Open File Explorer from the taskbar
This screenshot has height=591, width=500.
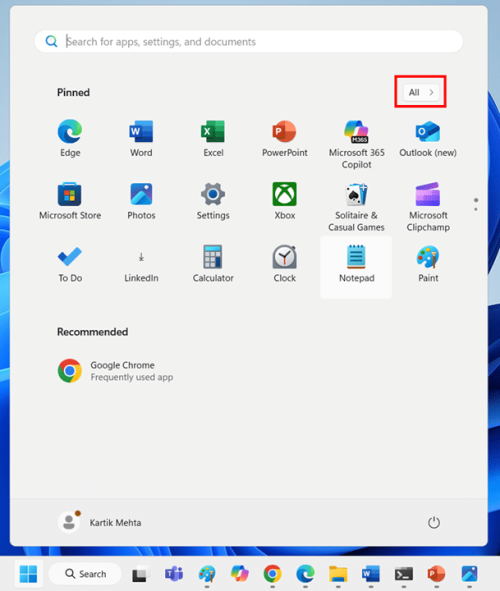[x=338, y=574]
